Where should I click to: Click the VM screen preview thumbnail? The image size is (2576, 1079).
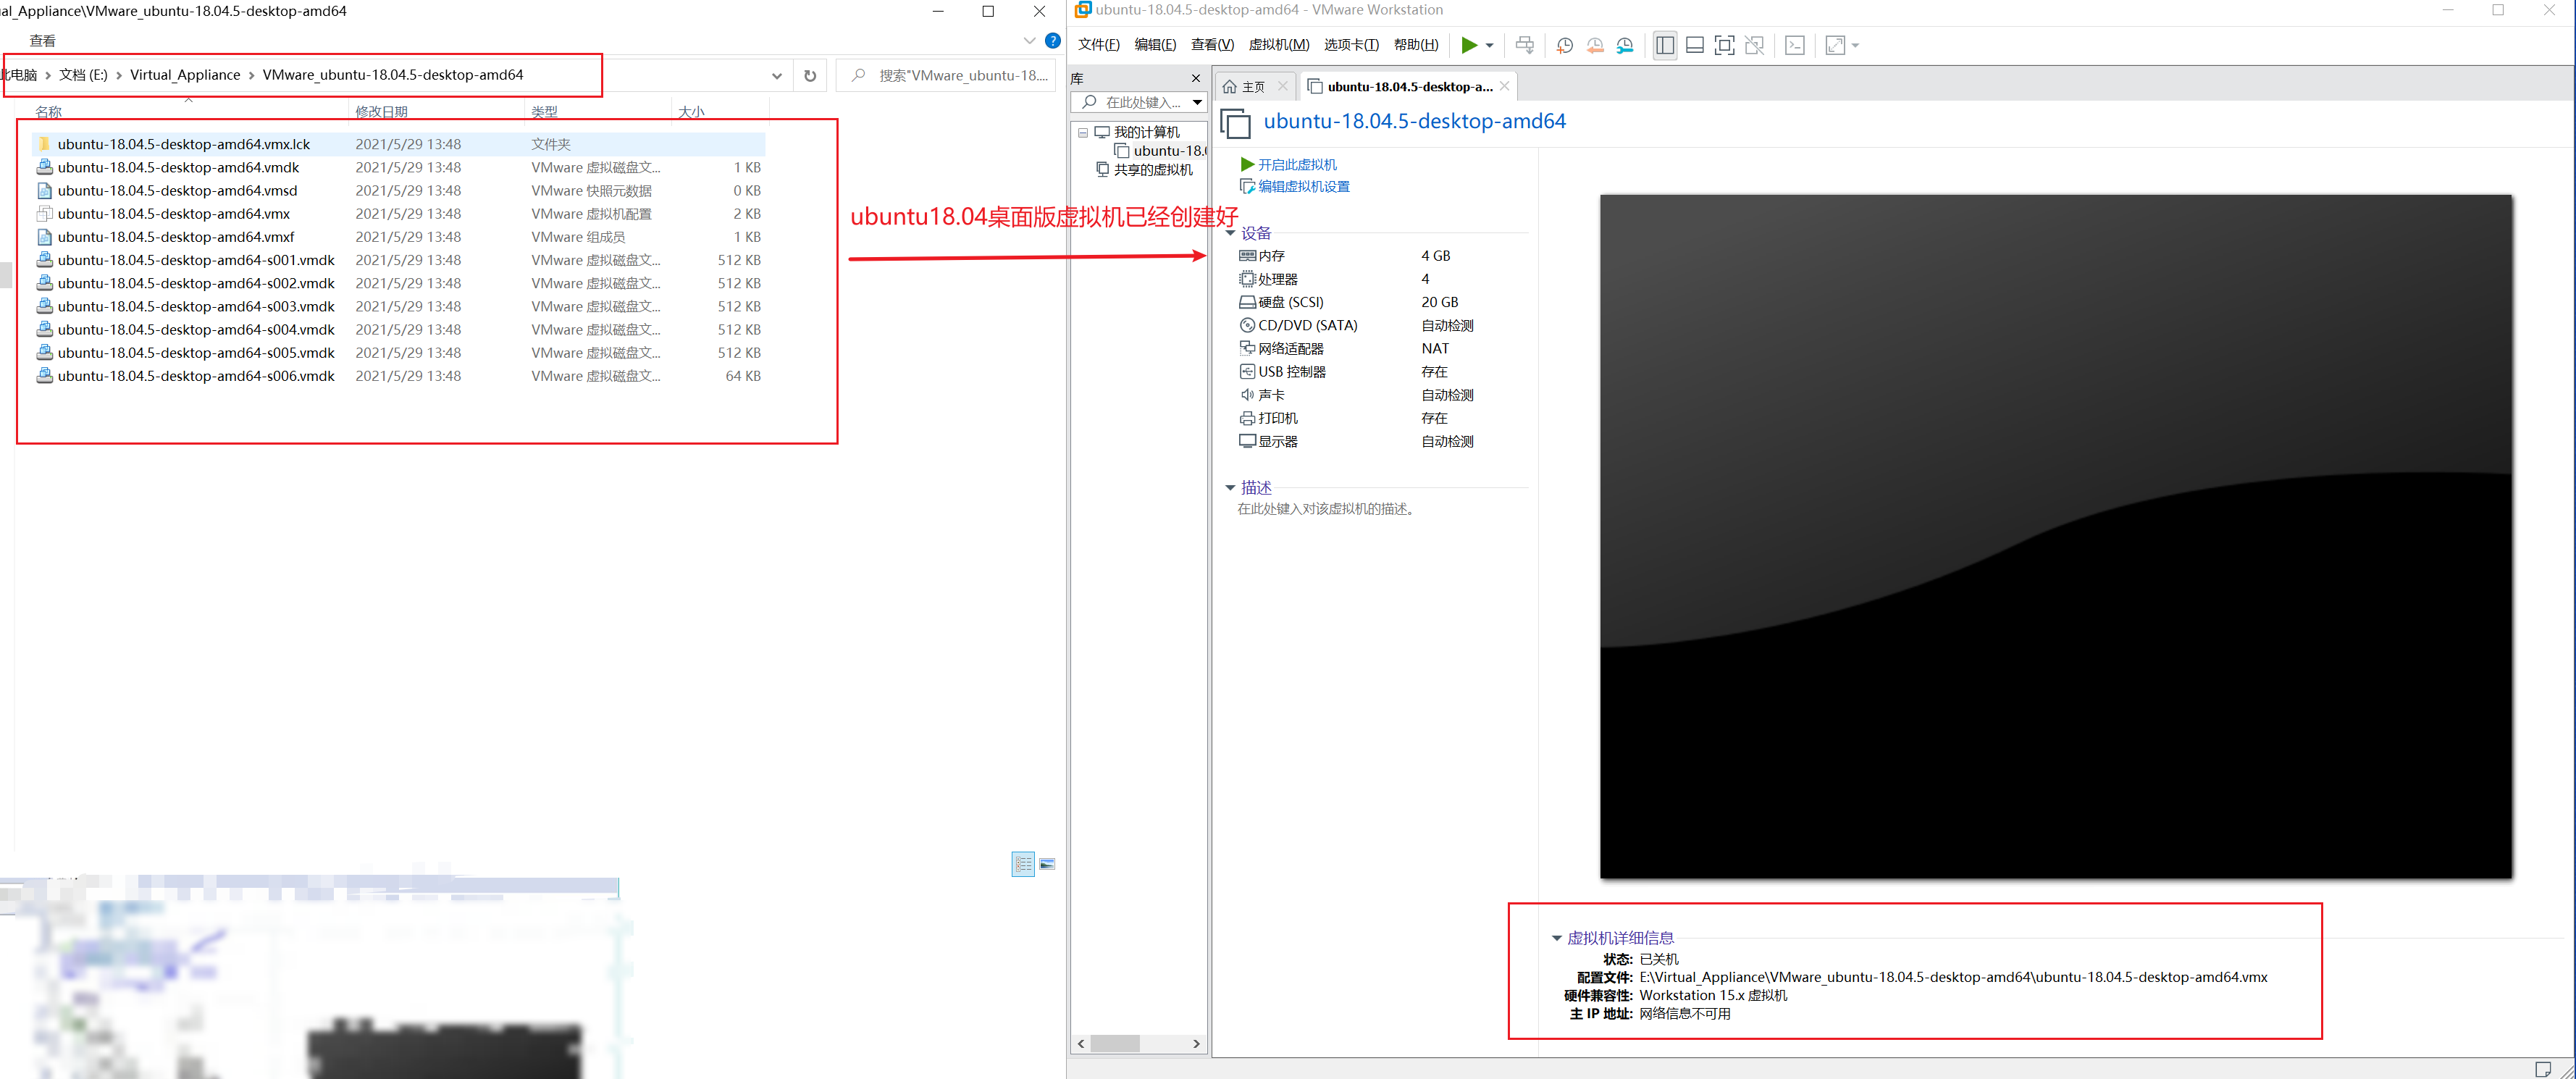click(x=2055, y=537)
